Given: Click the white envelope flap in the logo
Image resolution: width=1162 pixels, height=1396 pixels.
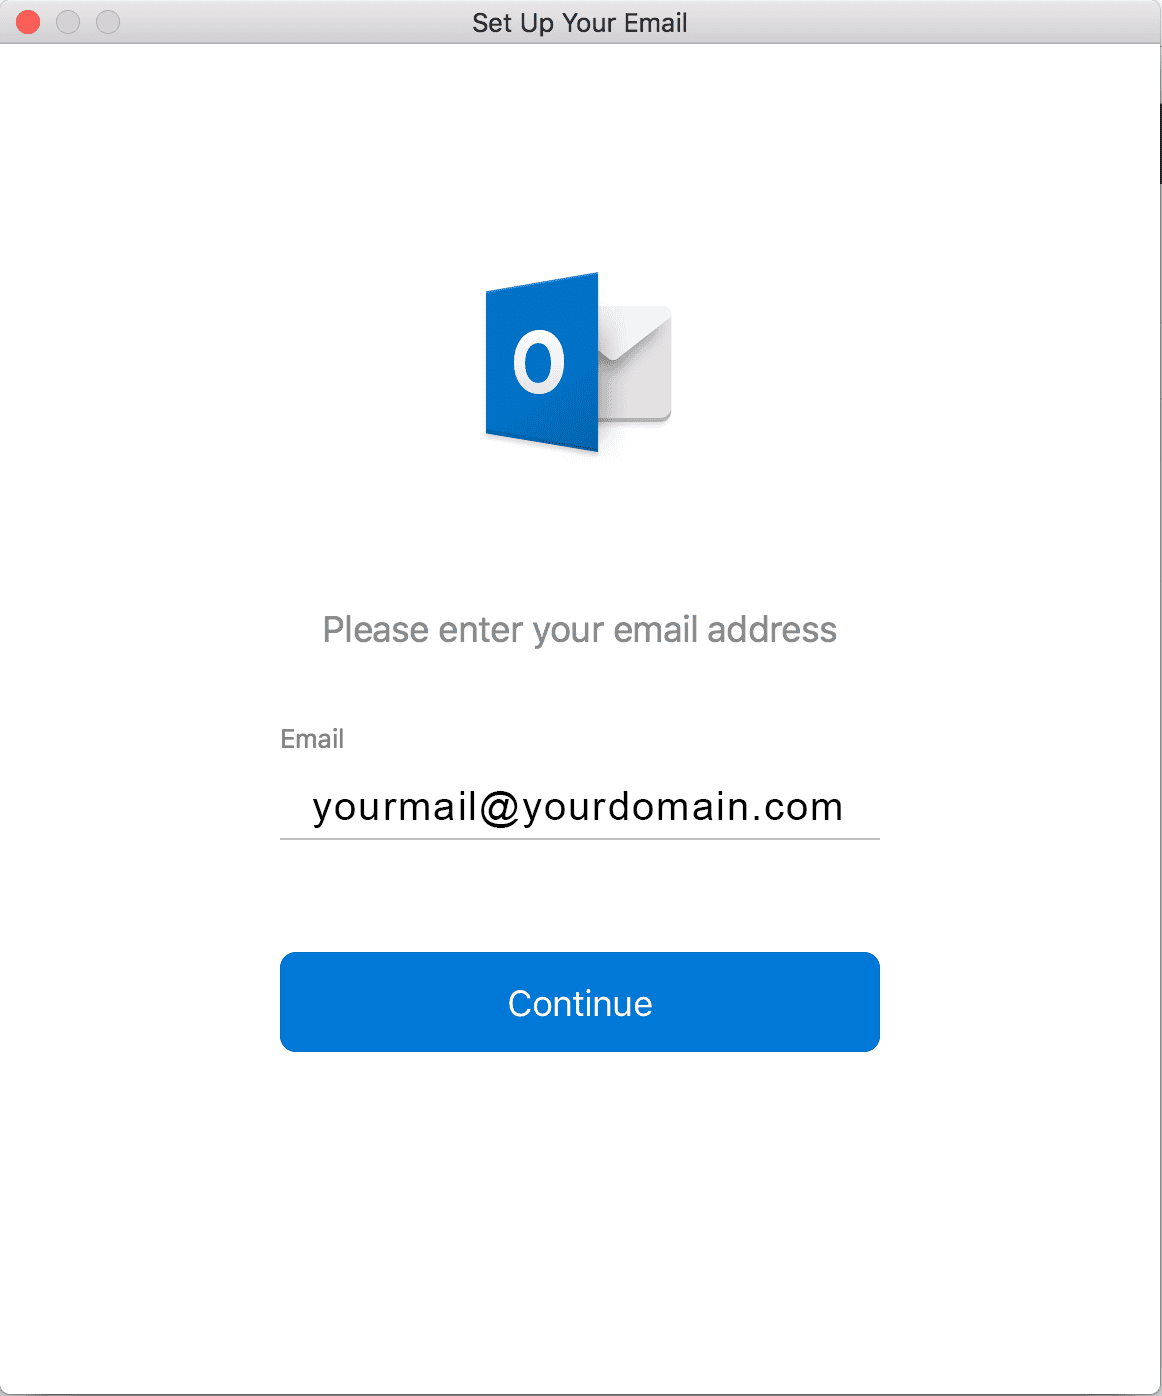Looking at the screenshot, I should [x=636, y=332].
